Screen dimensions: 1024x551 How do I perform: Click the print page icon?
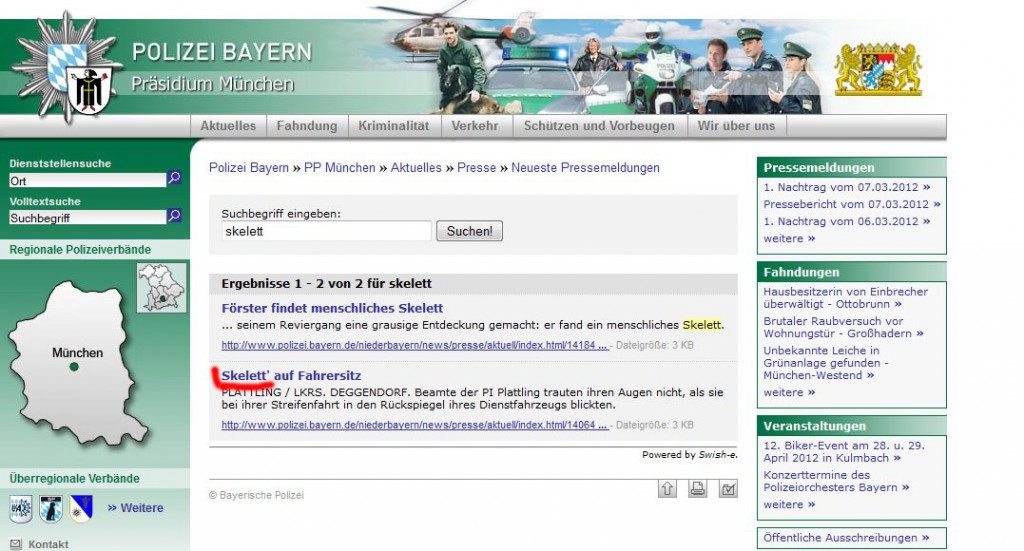pos(698,488)
